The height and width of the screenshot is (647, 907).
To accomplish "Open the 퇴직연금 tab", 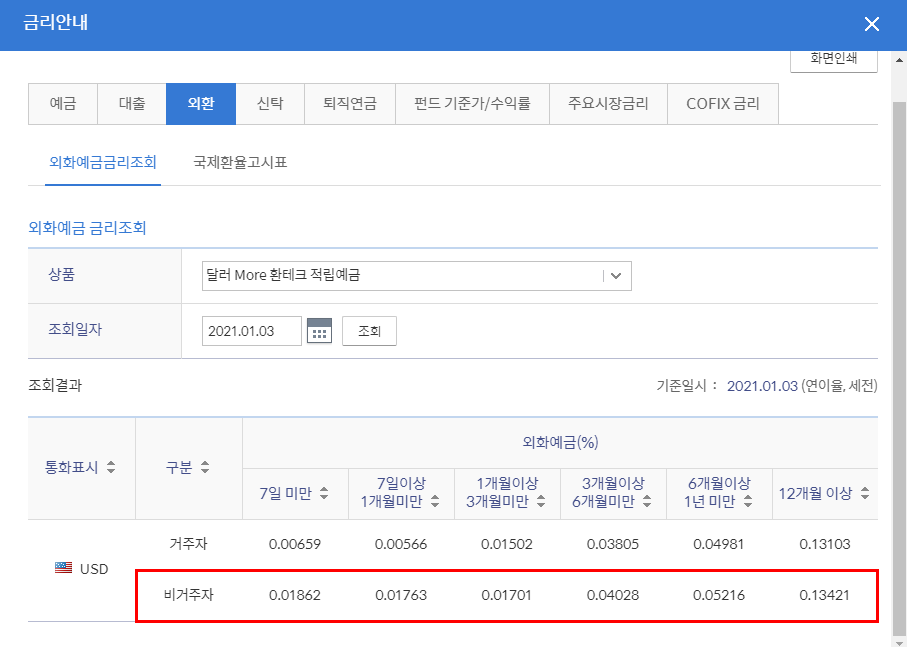I will (350, 104).
